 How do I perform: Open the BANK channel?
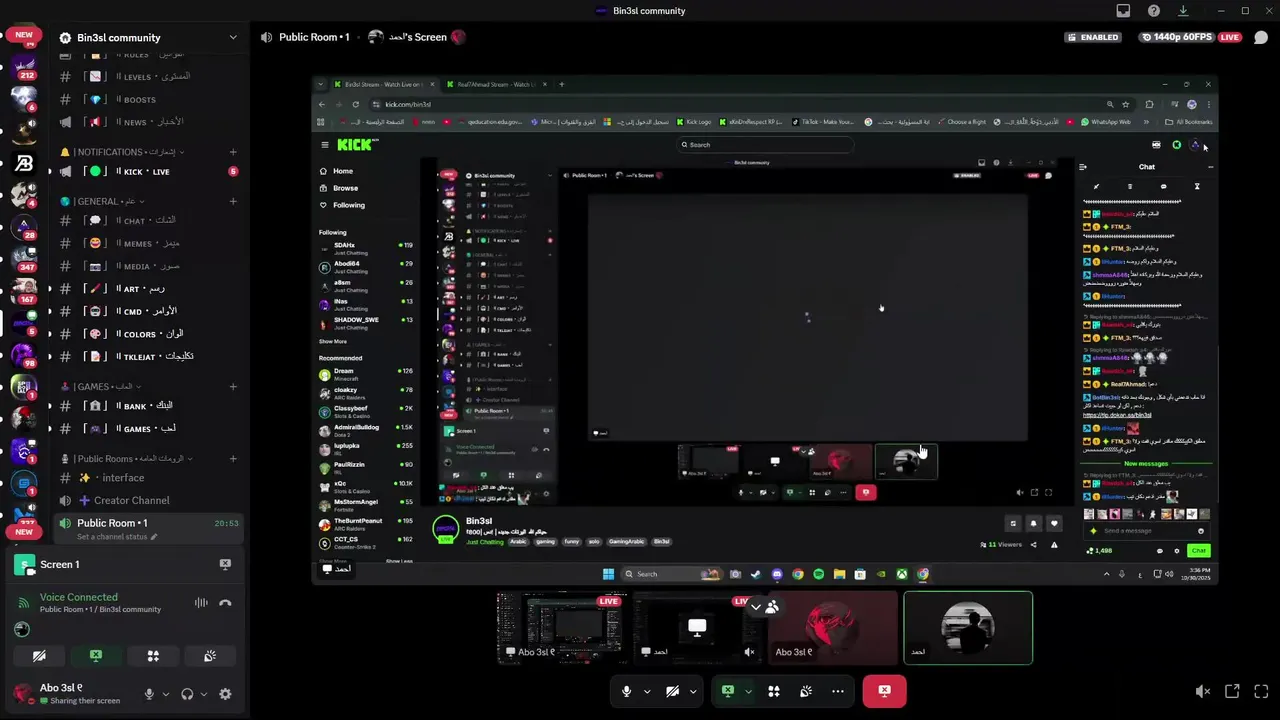pyautogui.click(x=148, y=406)
